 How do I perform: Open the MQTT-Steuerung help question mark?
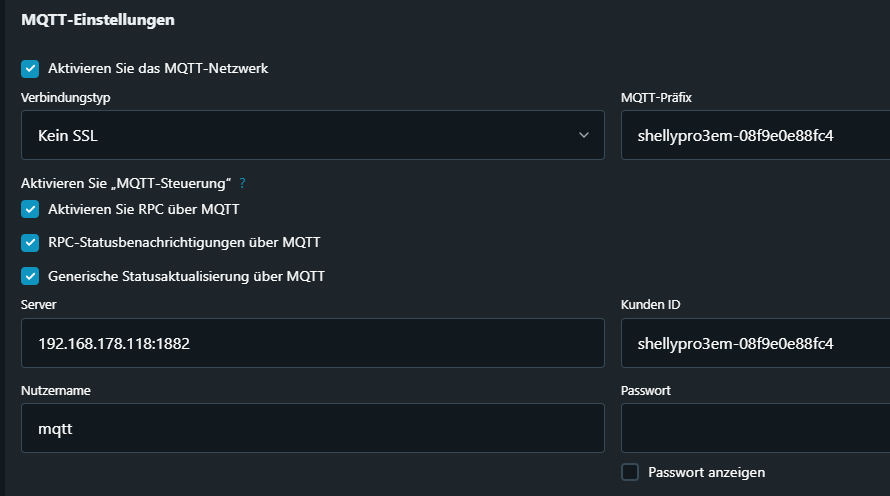(x=242, y=184)
